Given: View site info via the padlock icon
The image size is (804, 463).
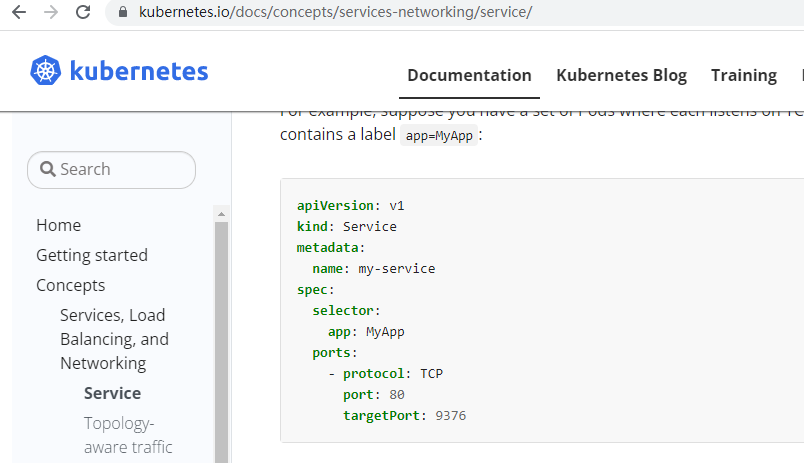Looking at the screenshot, I should click(x=124, y=13).
